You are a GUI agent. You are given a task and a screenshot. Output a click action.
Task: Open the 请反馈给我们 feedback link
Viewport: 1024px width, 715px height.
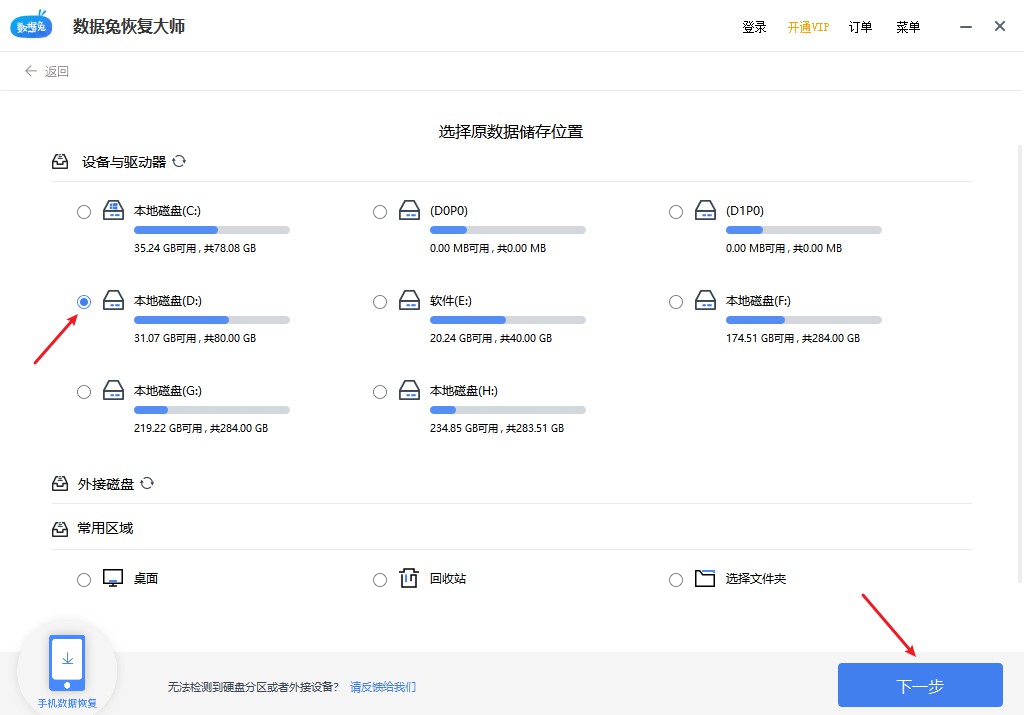click(x=382, y=686)
